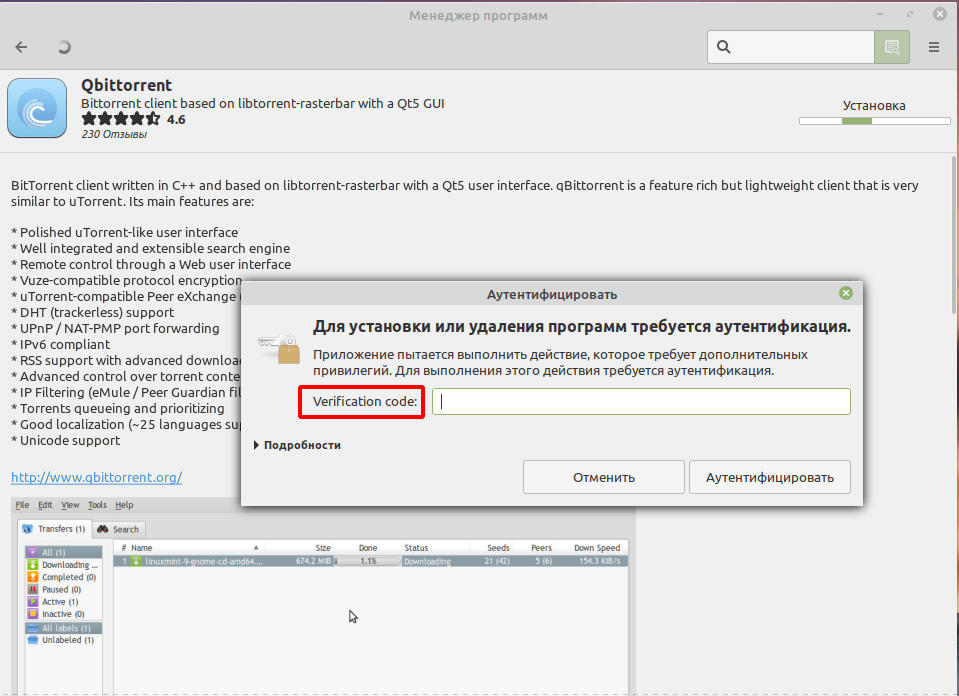Image resolution: width=959 pixels, height=696 pixels.
Task: Close the authentication dialog with green X
Action: [846, 293]
